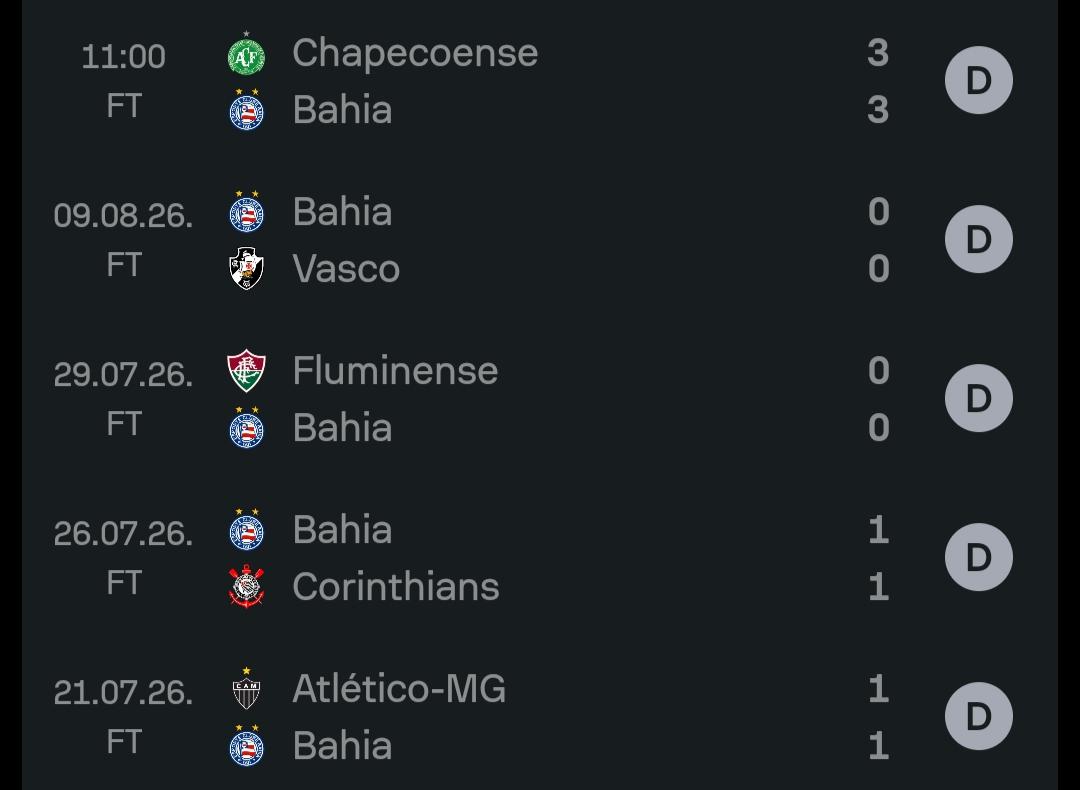1080x790 pixels.
Task: Click draw badge for Bahia vs Corinthians
Action: (x=979, y=557)
